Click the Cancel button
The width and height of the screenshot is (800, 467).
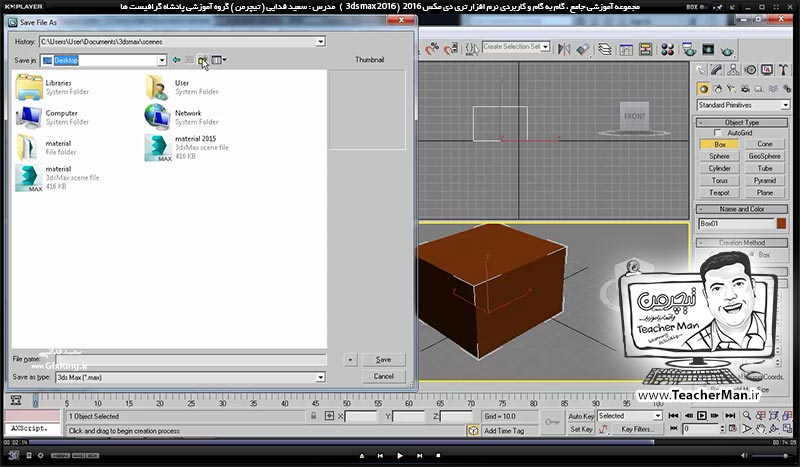[x=384, y=377]
